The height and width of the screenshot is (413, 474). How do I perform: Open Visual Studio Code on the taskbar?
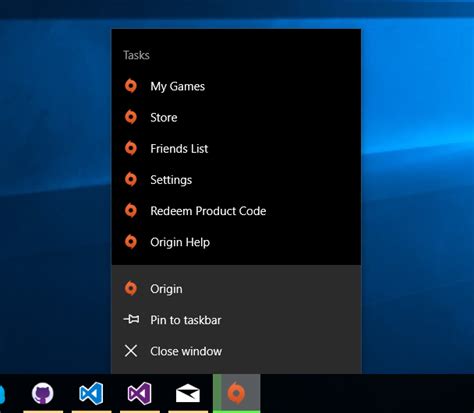[x=91, y=393]
